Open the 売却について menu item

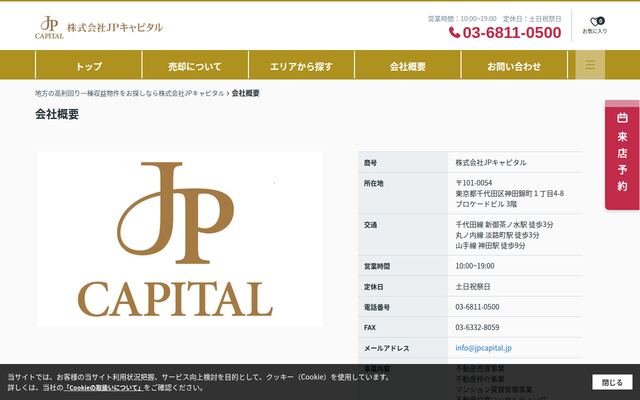tap(195, 66)
